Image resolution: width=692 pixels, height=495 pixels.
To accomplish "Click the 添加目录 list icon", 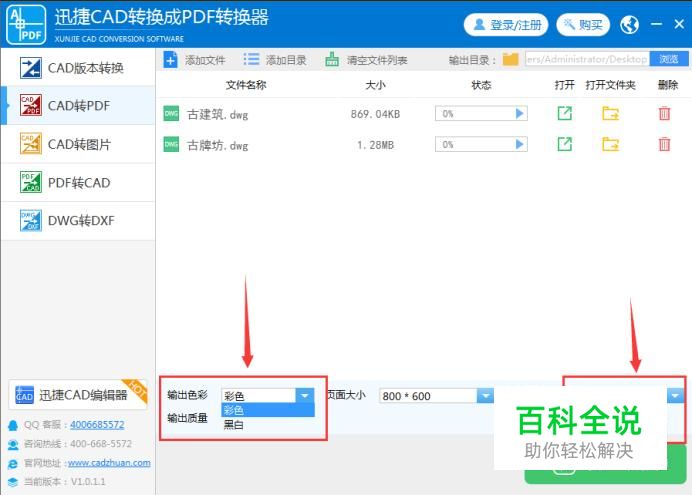I will point(252,60).
